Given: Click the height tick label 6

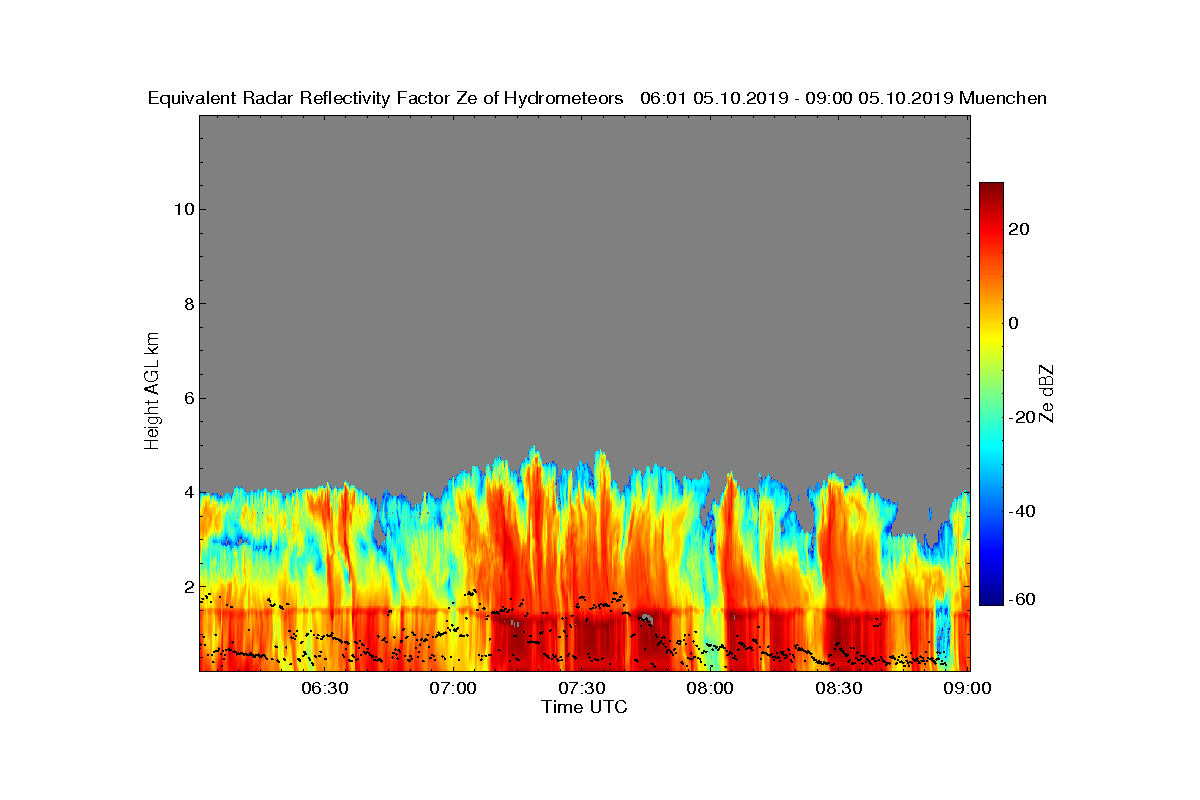Looking at the screenshot, I should [187, 398].
